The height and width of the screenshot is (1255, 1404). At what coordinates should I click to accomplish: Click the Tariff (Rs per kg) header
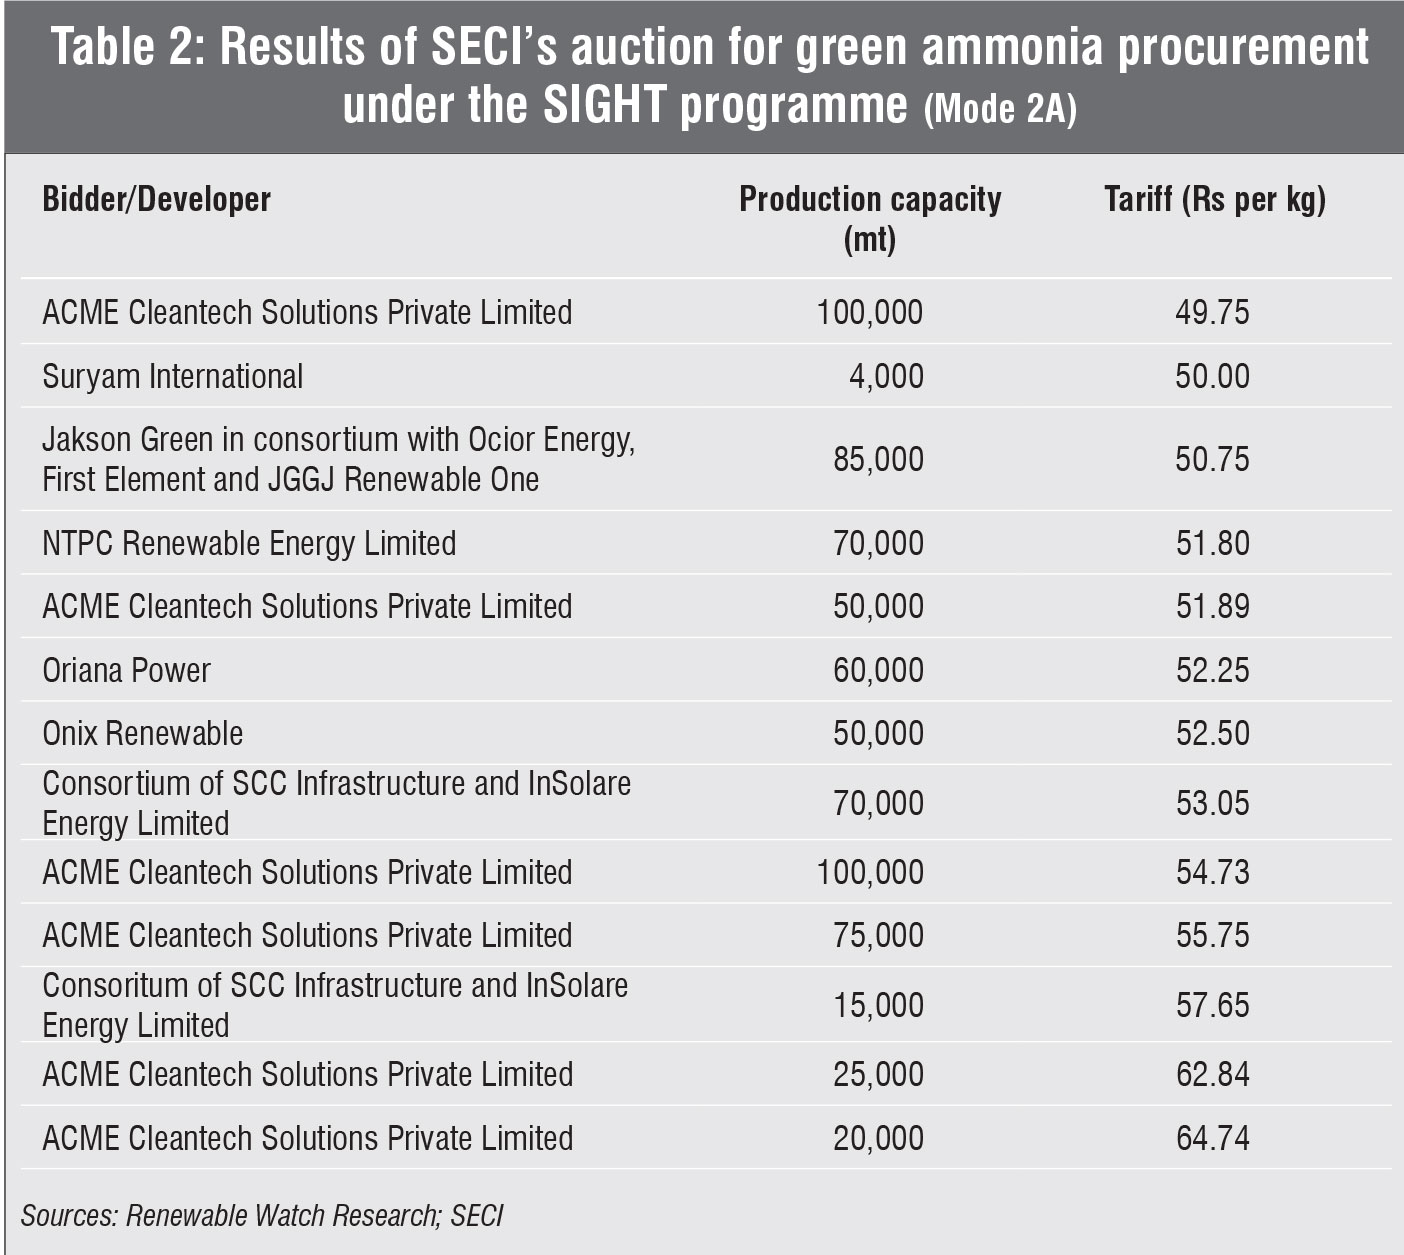[x=1214, y=199]
